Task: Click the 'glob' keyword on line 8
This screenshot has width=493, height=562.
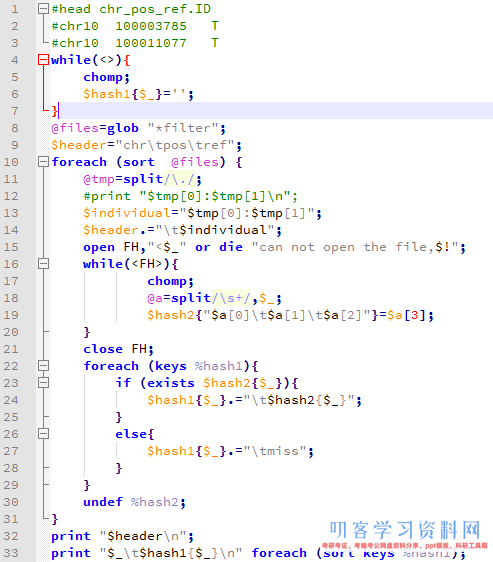Action: click(x=123, y=128)
